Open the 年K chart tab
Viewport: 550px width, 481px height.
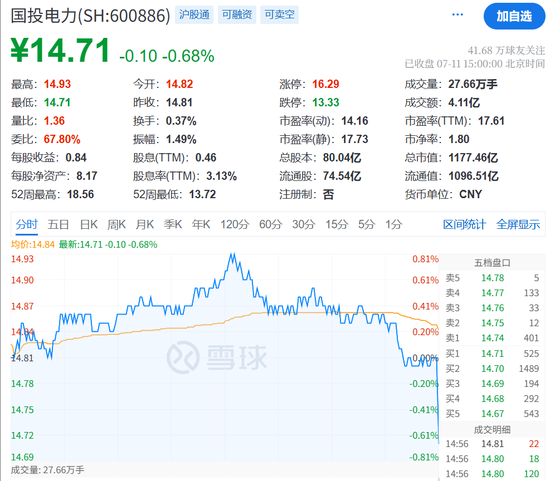pos(201,224)
